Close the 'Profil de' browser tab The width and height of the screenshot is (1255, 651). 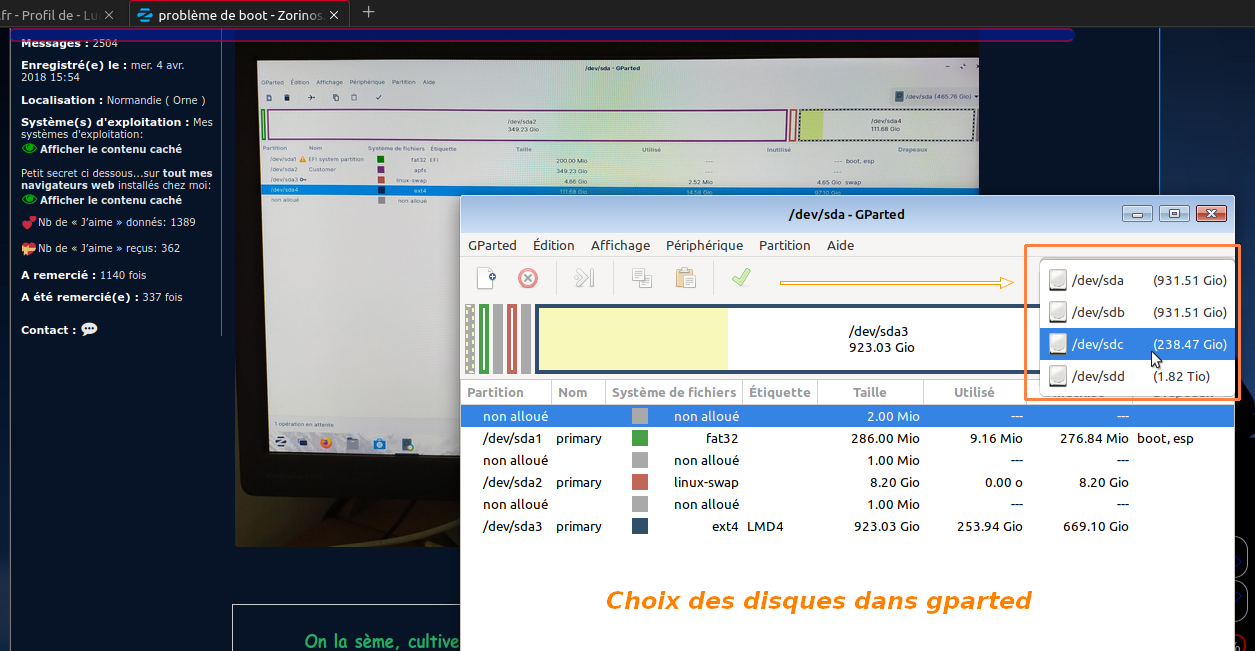point(110,15)
